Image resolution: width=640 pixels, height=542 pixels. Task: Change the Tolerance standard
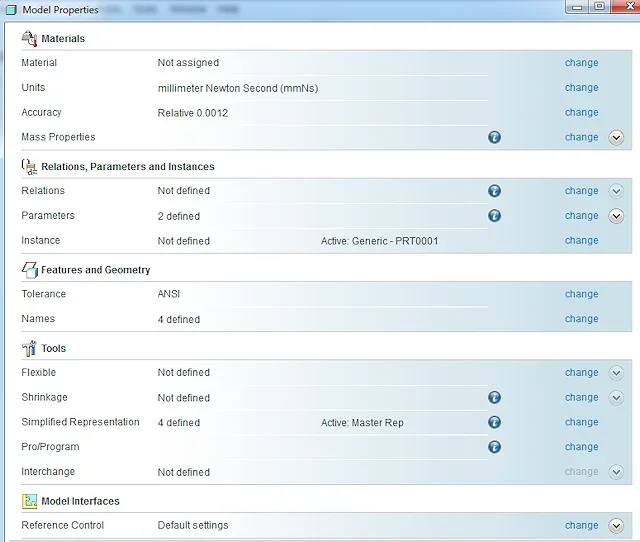tap(581, 295)
